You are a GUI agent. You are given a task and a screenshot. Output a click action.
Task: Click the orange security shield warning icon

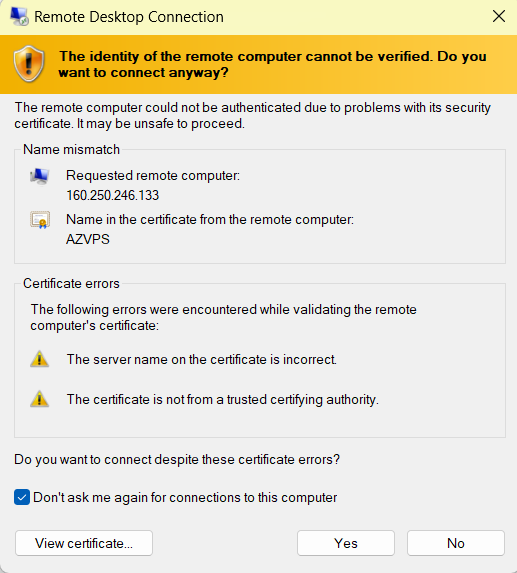tap(29, 64)
